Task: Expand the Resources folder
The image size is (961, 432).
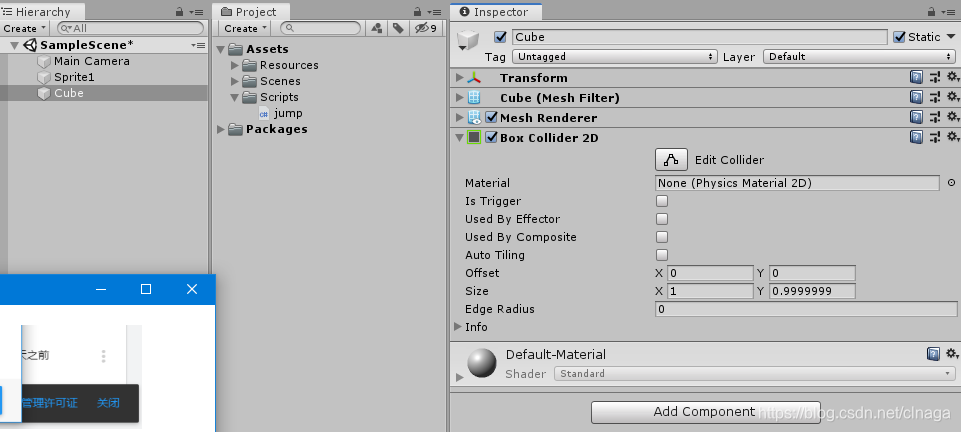Action: [x=235, y=65]
